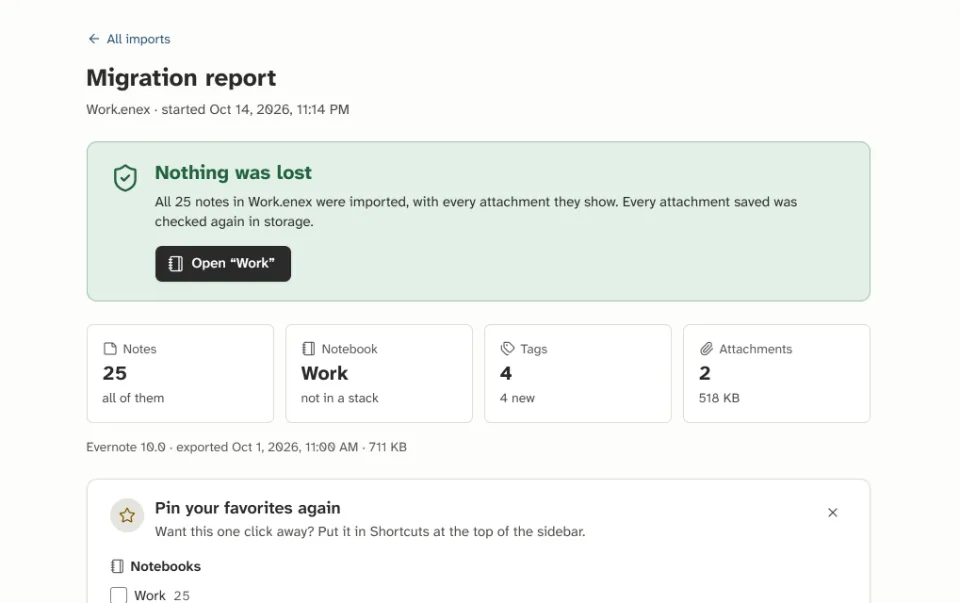
Task: Click the "Work.enex · started Oct 14" subtitle
Action: click(x=218, y=110)
